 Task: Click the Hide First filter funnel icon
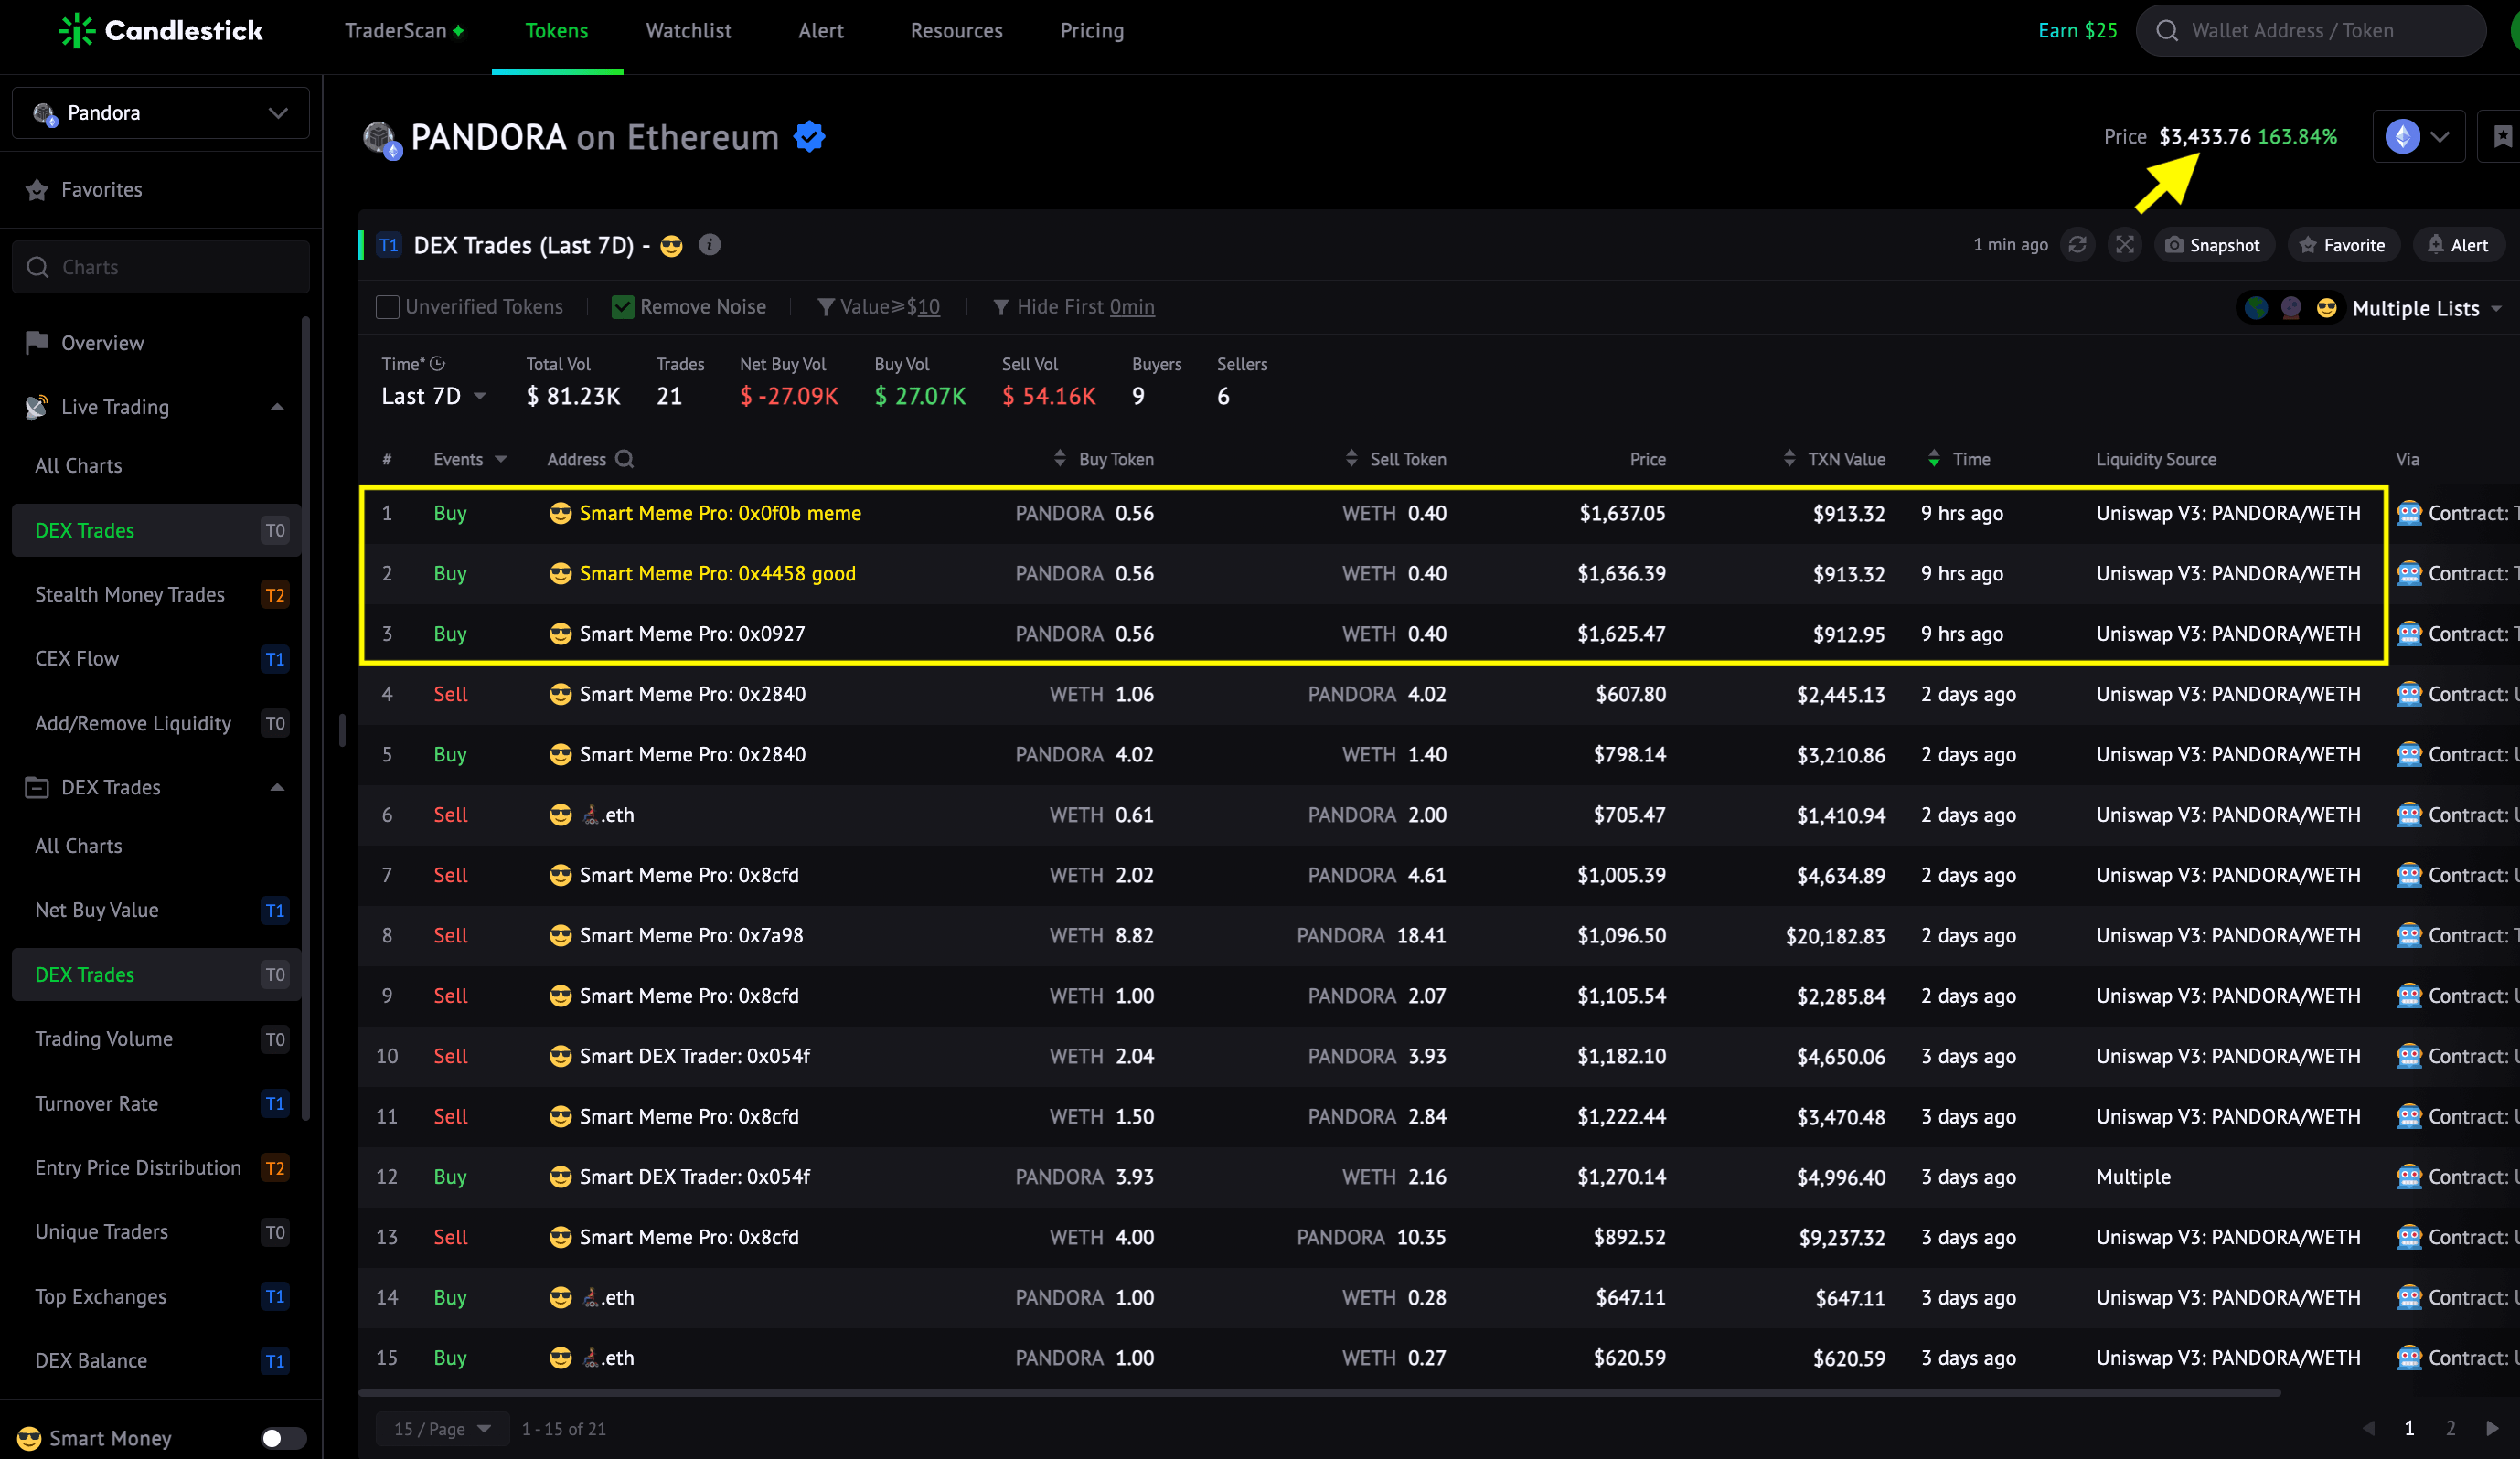[x=1000, y=307]
